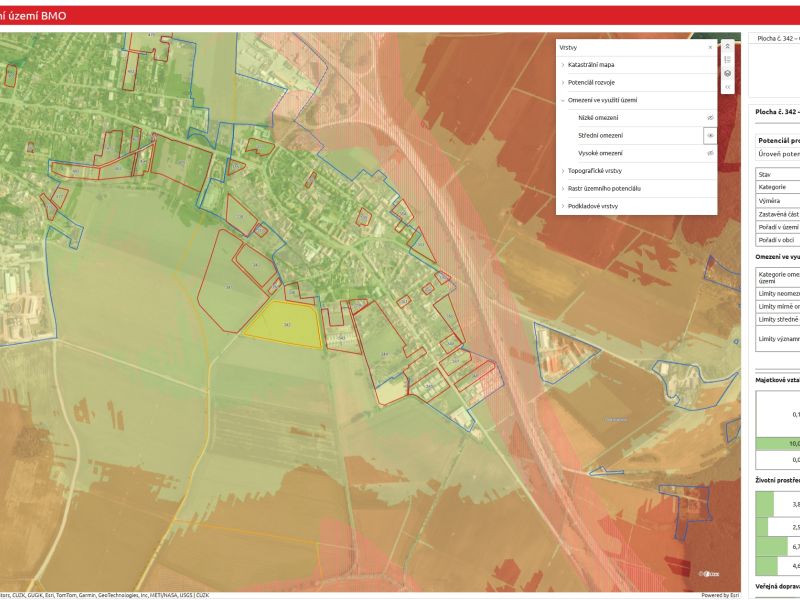This screenshot has height=600, width=800.
Task: Open the basemap gallery icon
Action: 727,74
